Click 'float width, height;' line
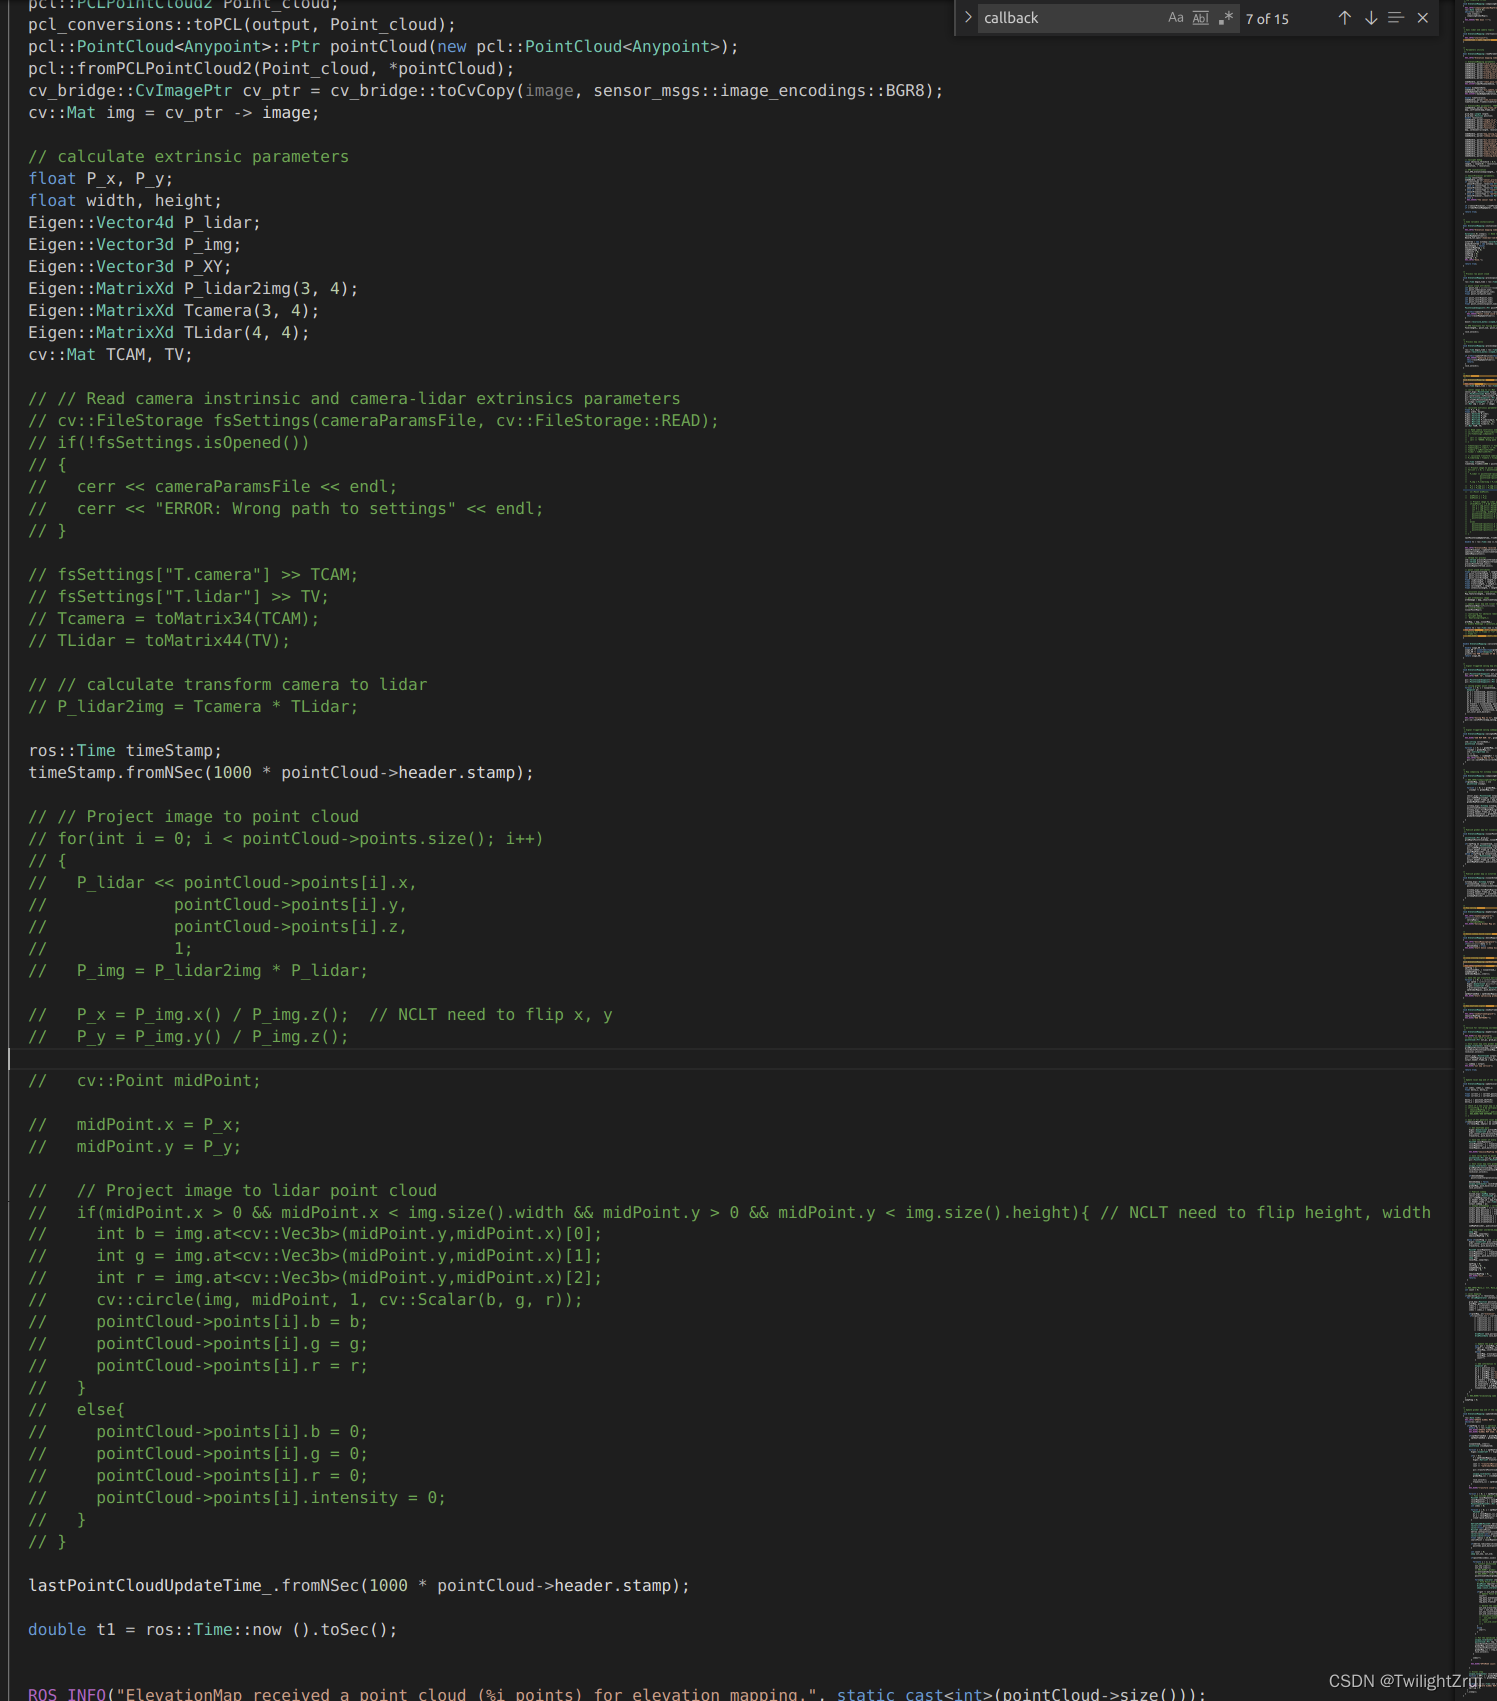The width and height of the screenshot is (1497, 1701). click(x=125, y=201)
